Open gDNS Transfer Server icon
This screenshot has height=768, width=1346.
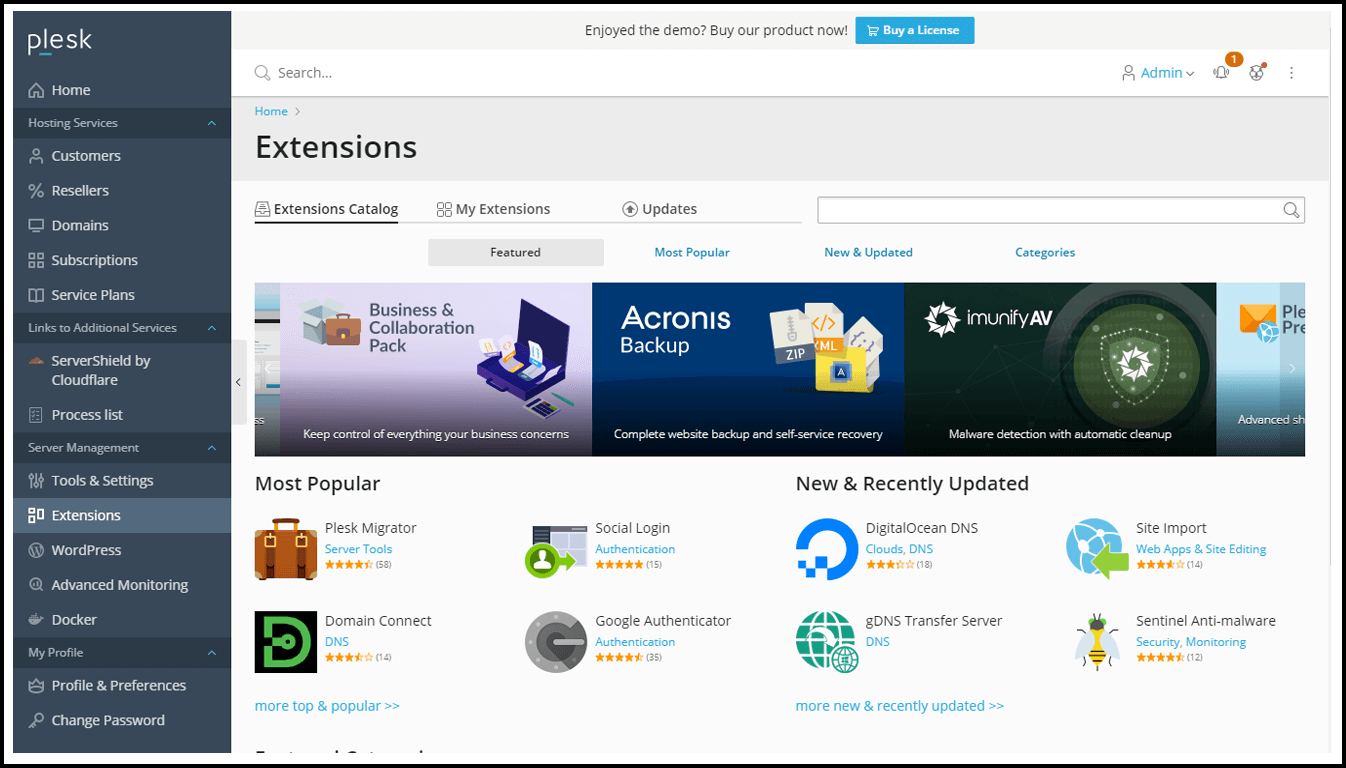click(827, 642)
